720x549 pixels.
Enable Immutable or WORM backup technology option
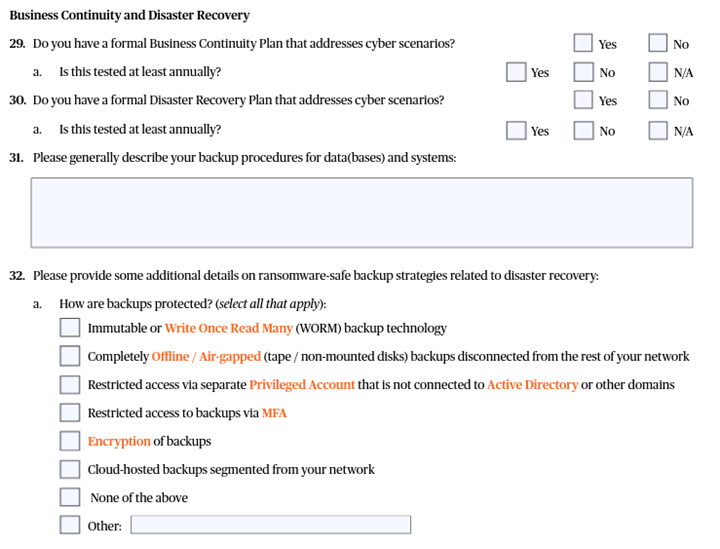pos(69,328)
